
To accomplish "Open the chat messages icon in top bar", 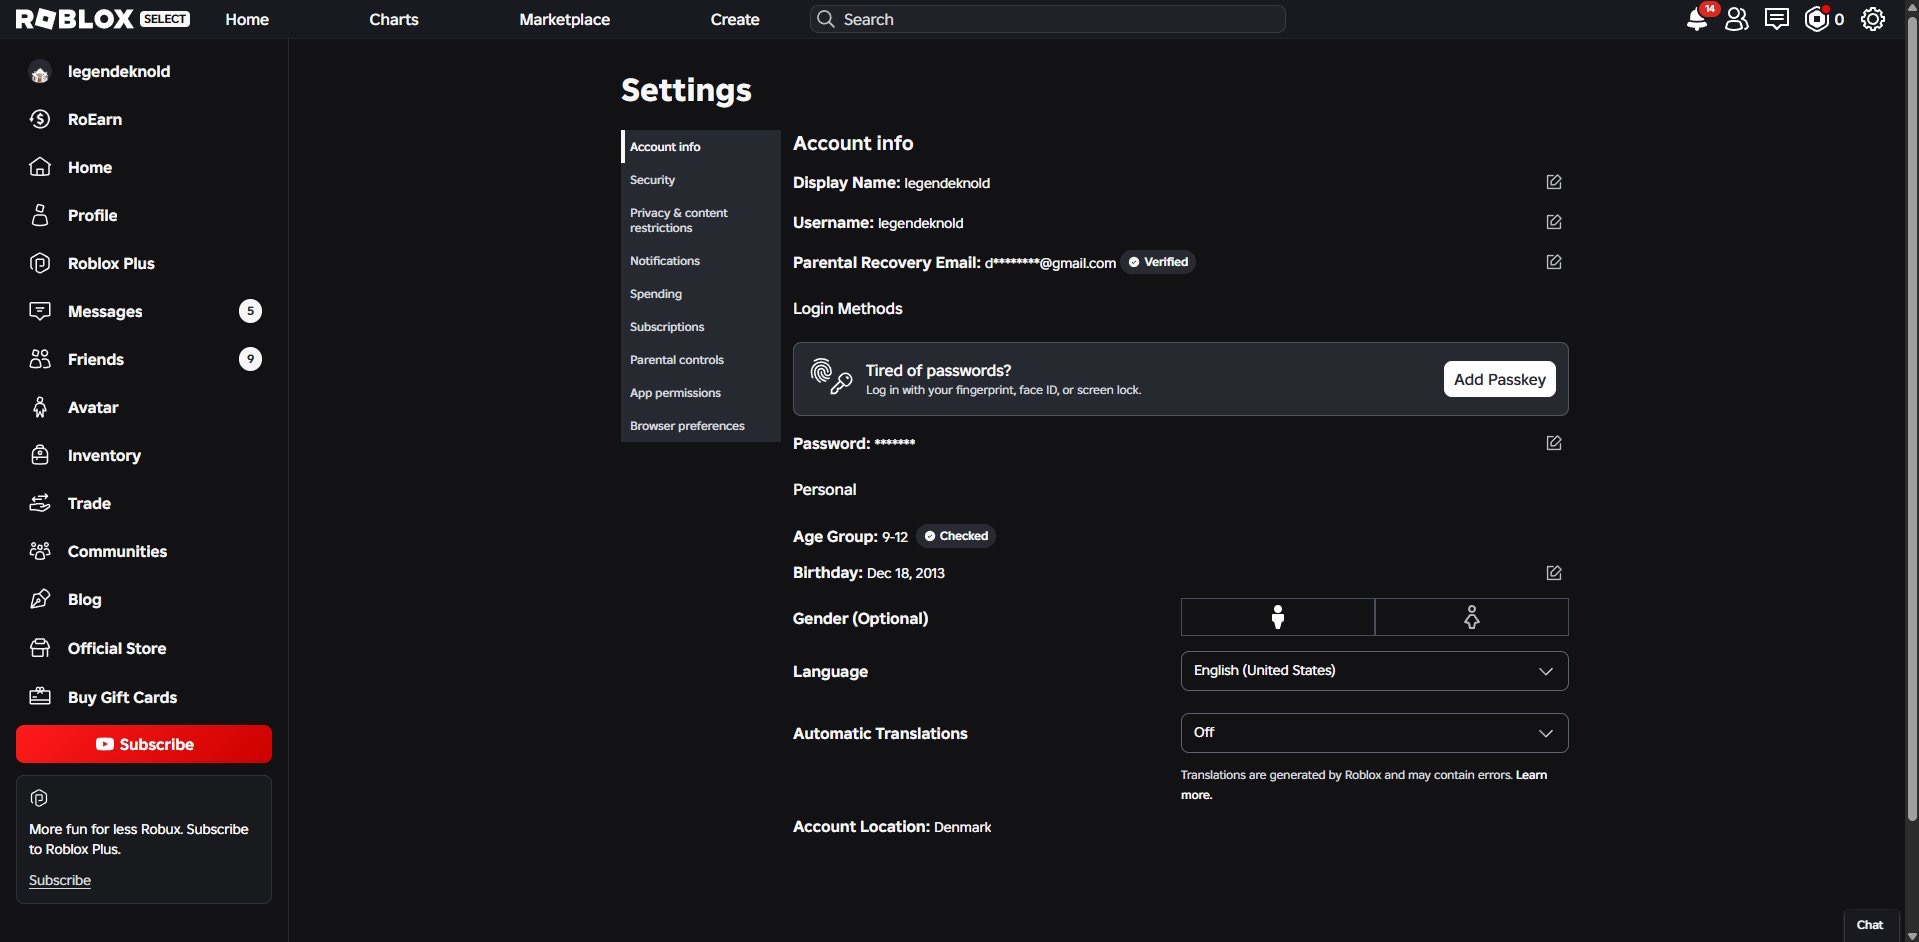I will coord(1777,19).
